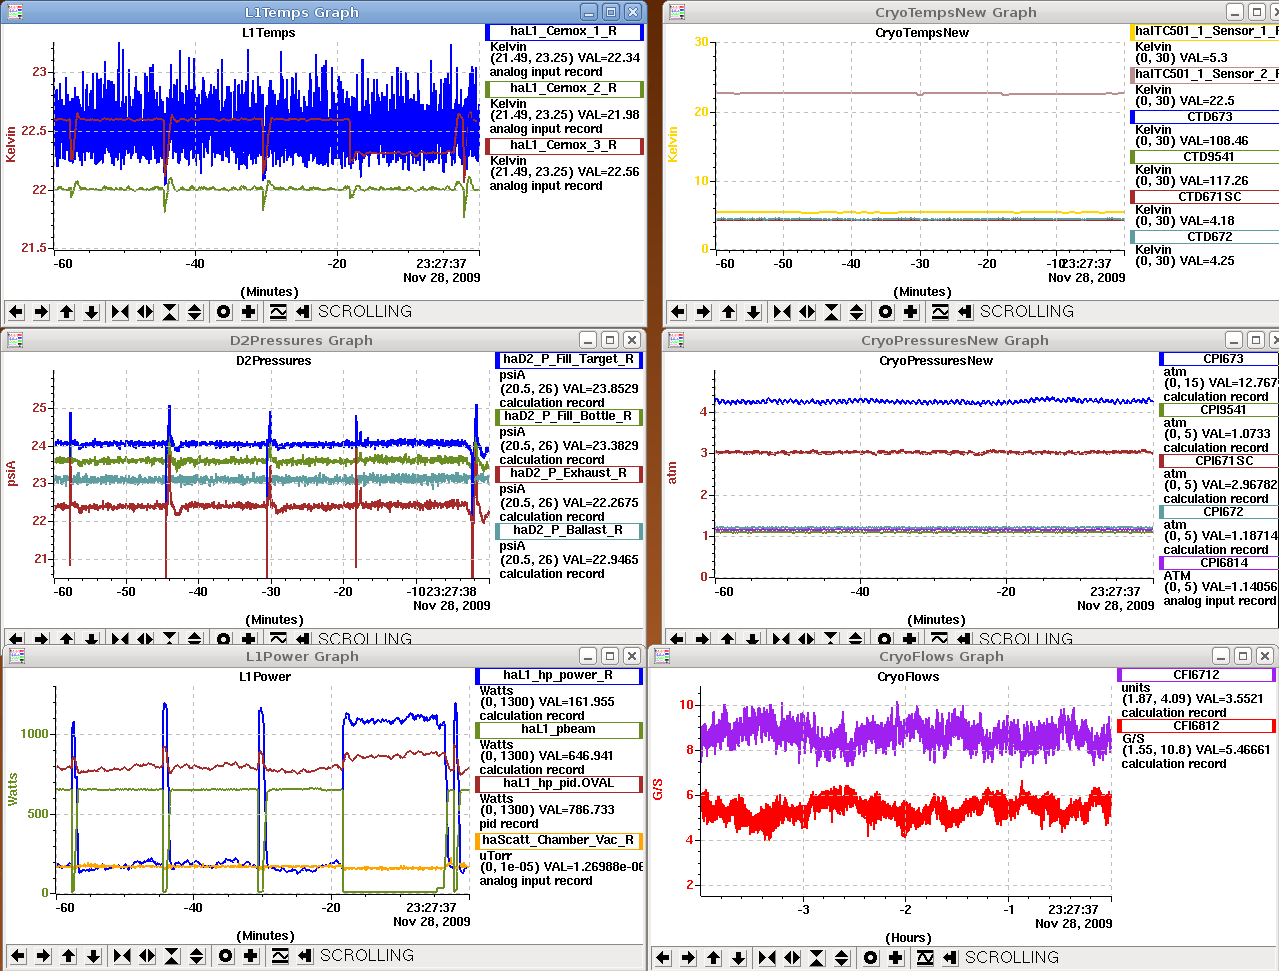
Task: Click SCROLLING status text in L1Power Graph
Action: click(366, 956)
